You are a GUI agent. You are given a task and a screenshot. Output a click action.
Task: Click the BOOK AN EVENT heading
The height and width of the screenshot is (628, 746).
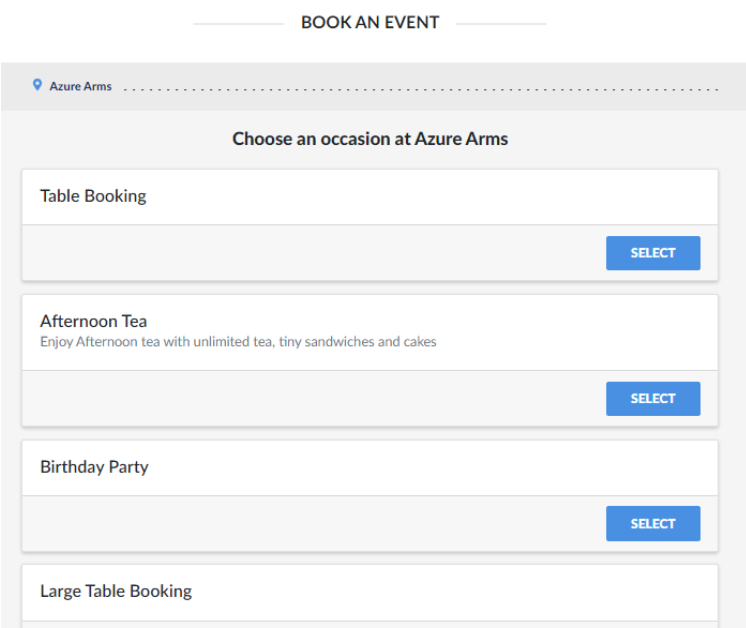pos(370,22)
